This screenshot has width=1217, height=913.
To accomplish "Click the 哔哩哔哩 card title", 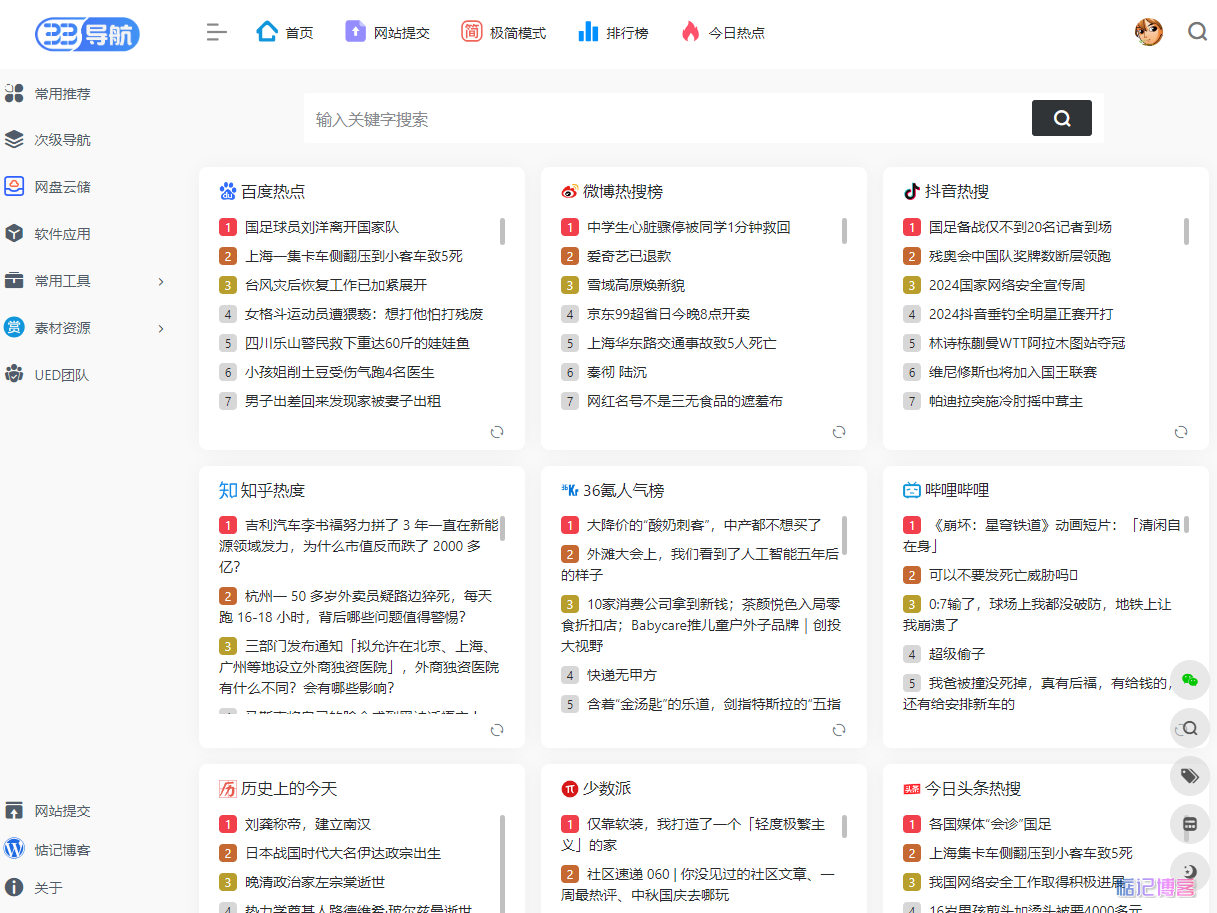I will [957, 490].
